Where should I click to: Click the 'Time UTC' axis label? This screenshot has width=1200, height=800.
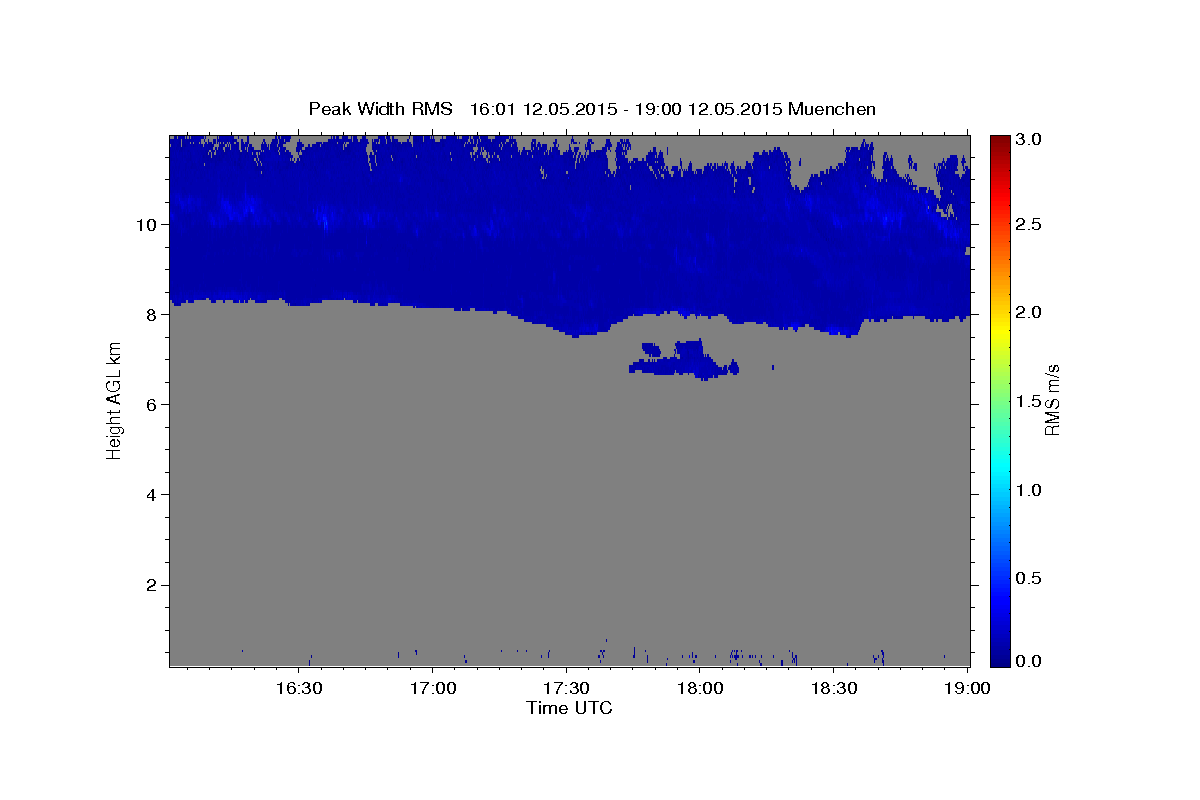coord(569,708)
